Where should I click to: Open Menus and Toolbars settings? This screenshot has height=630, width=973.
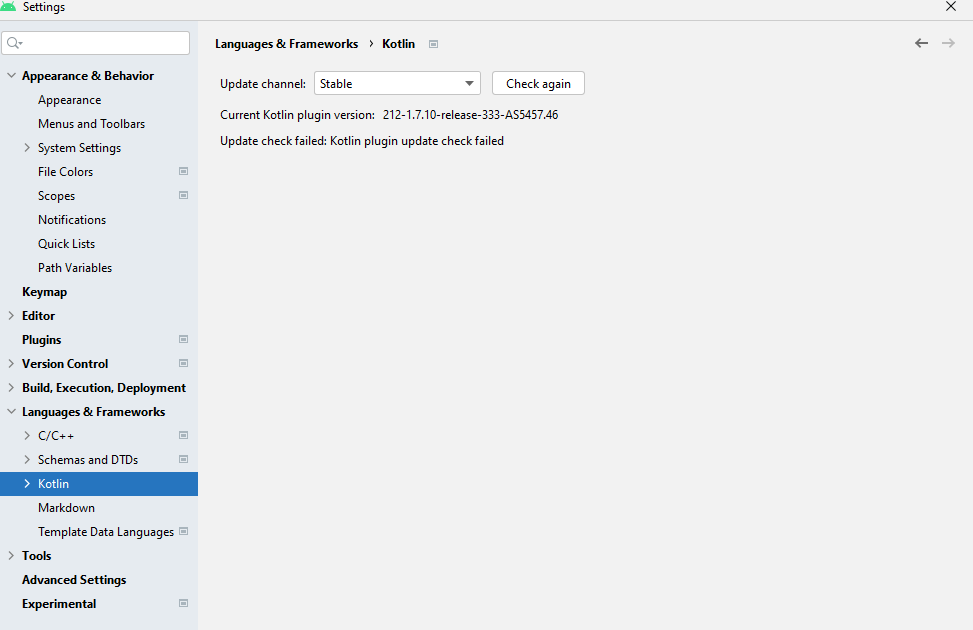[x=91, y=124]
